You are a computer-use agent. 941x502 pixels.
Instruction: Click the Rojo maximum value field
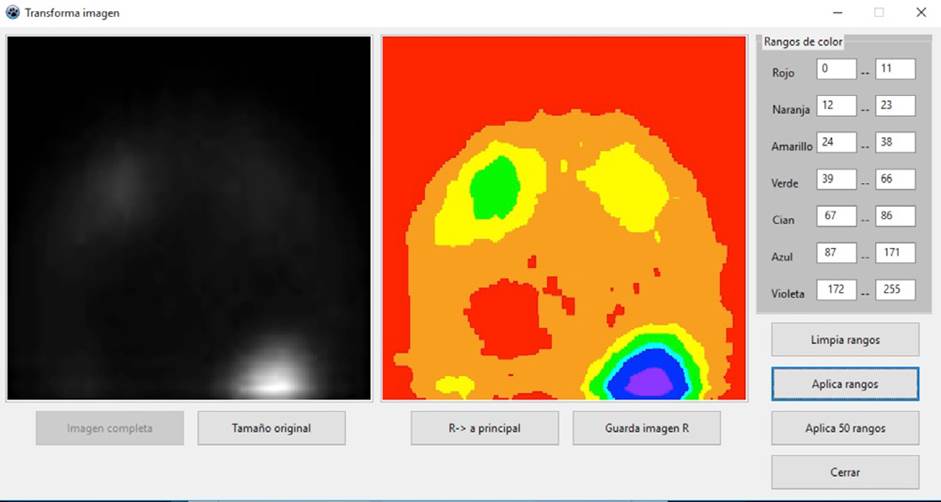pyautogui.click(x=895, y=69)
